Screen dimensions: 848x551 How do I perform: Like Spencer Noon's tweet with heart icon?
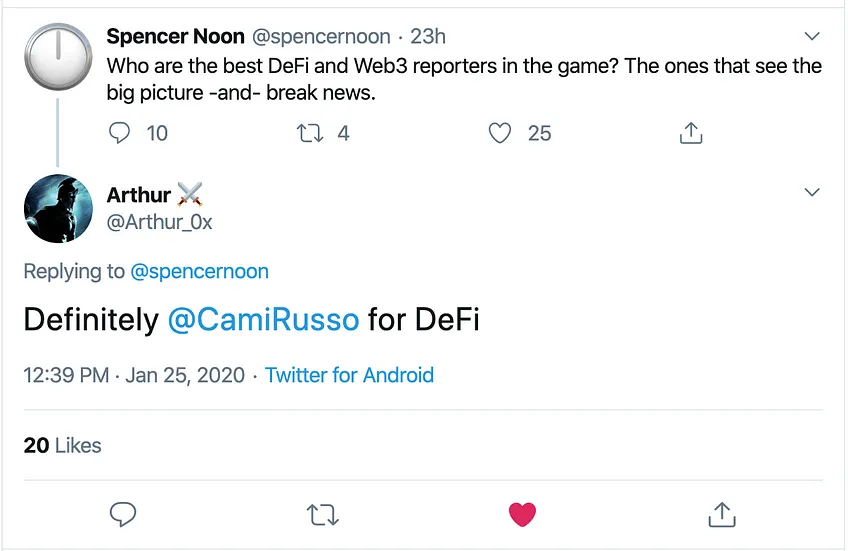500,133
